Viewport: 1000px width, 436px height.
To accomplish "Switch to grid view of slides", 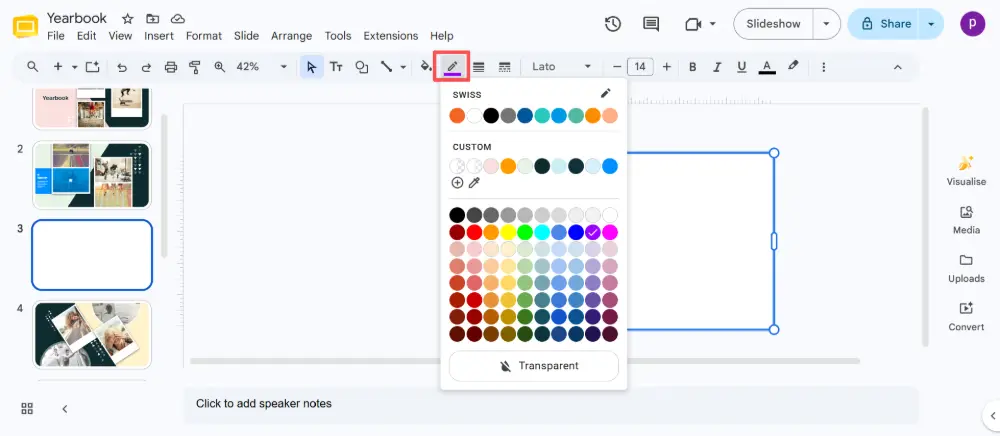I will click(27, 409).
